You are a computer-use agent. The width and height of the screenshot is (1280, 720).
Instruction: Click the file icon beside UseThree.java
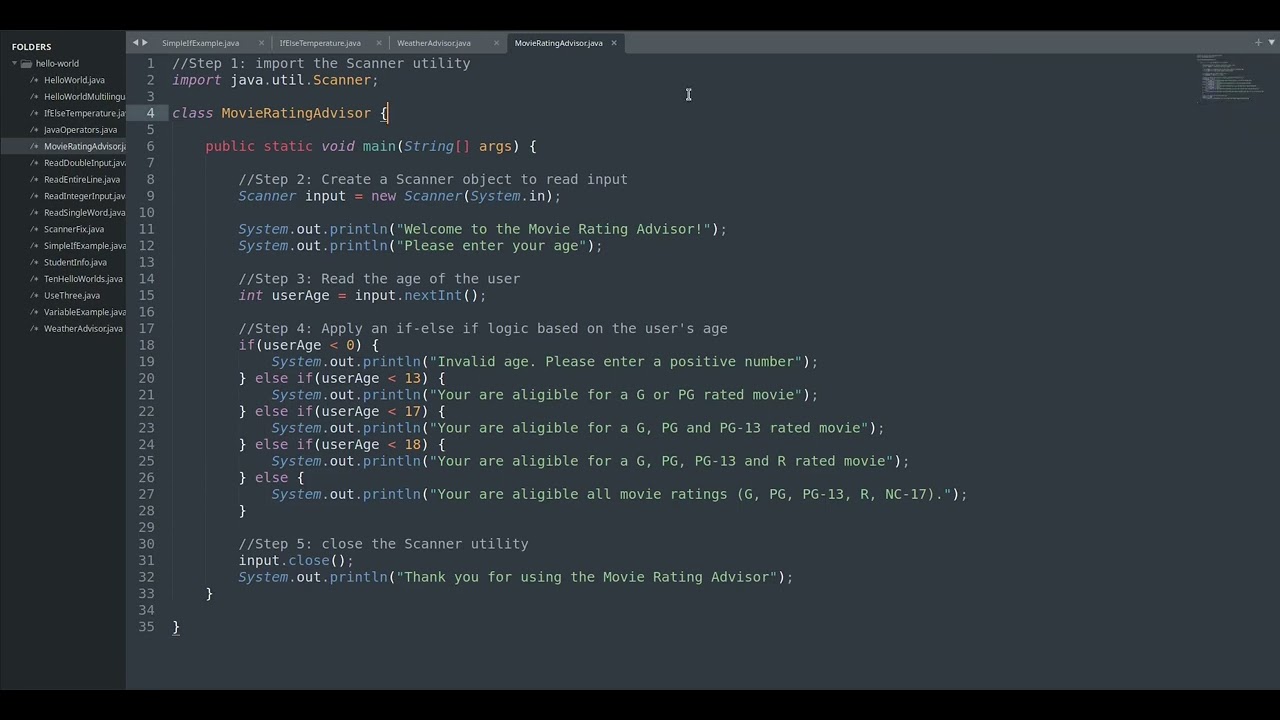[x=34, y=296]
